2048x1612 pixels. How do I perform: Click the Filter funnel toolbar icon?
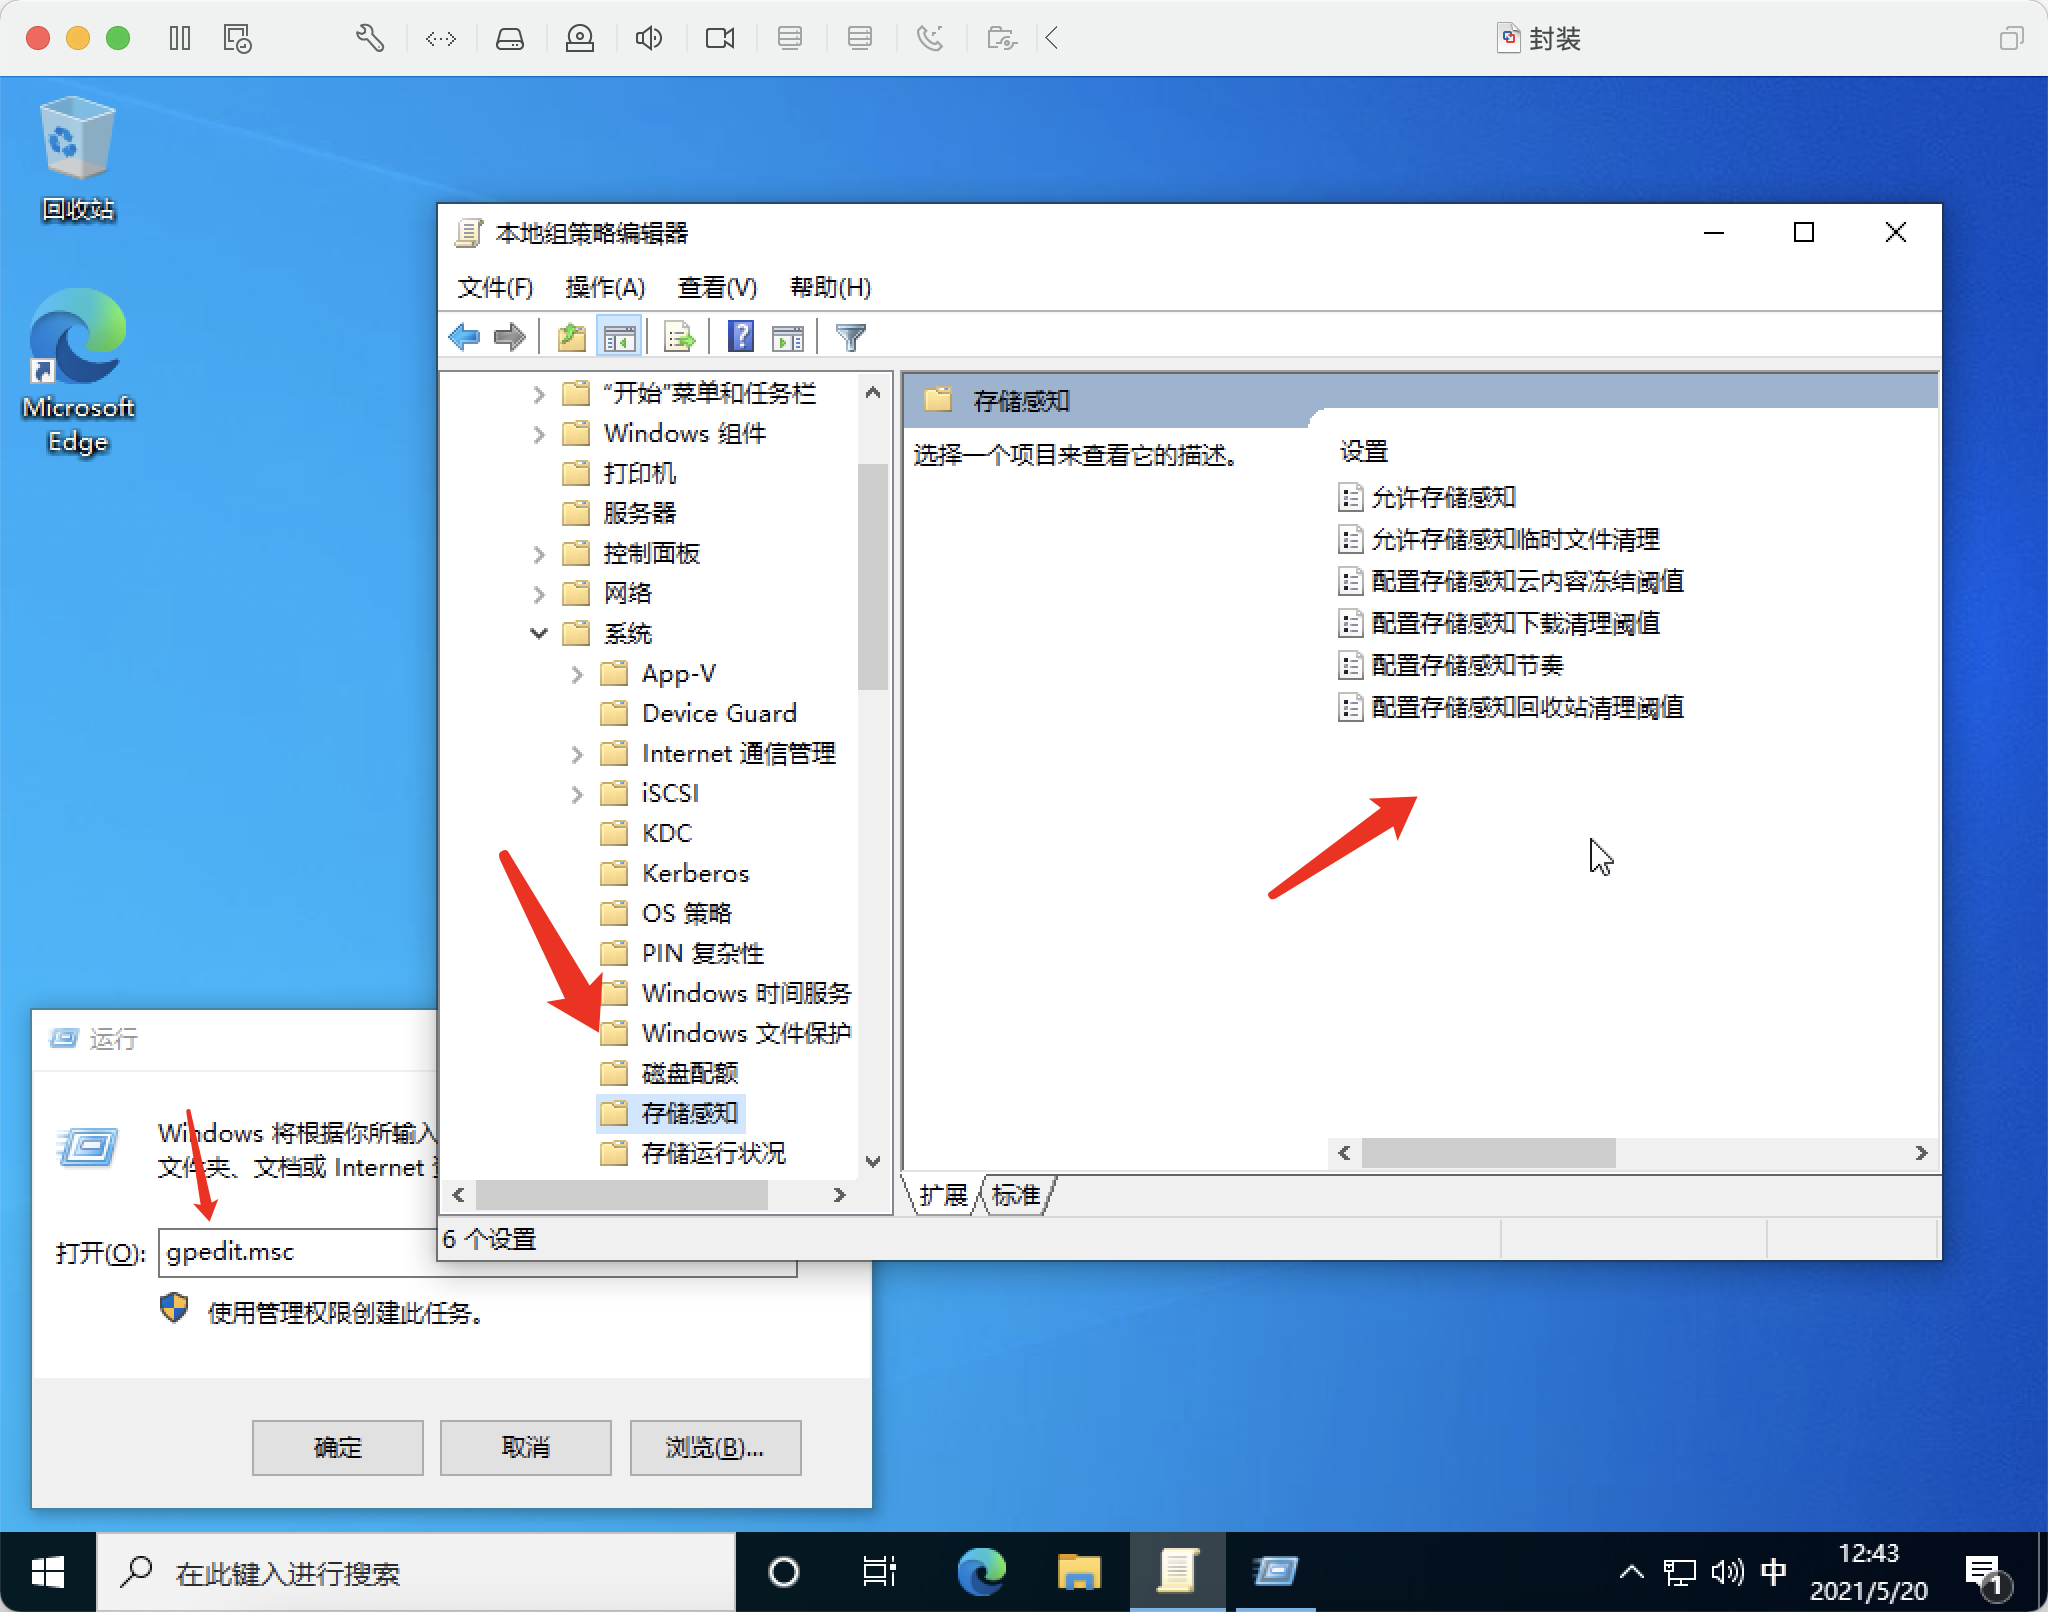pos(850,337)
